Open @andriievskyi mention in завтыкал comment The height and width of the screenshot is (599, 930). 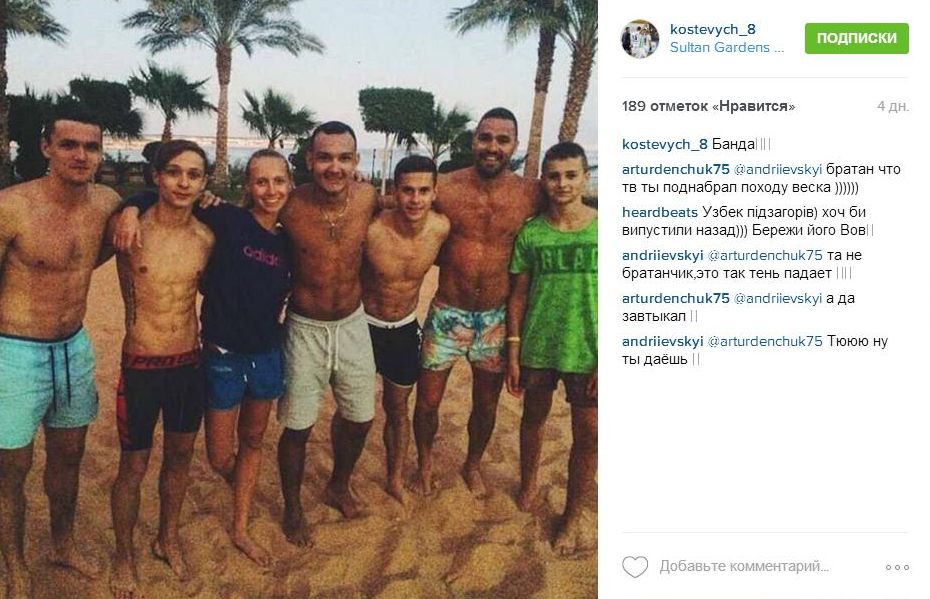tap(778, 298)
